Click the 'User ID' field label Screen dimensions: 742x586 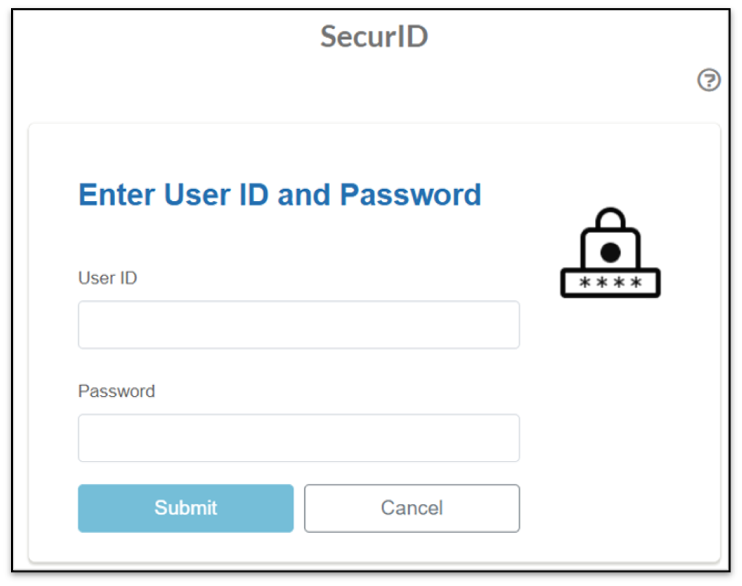click(x=107, y=278)
